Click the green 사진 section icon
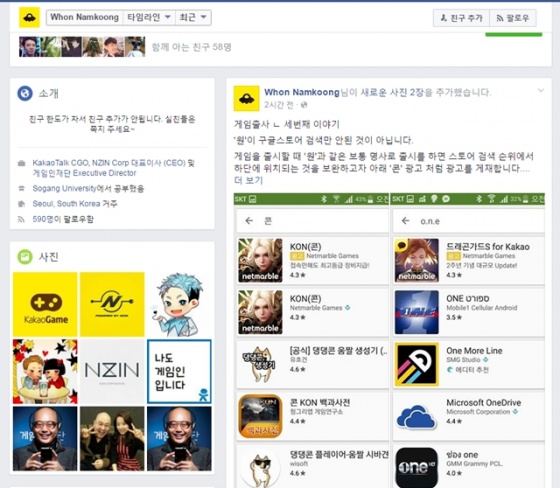The width and height of the screenshot is (560, 488). tap(25, 257)
